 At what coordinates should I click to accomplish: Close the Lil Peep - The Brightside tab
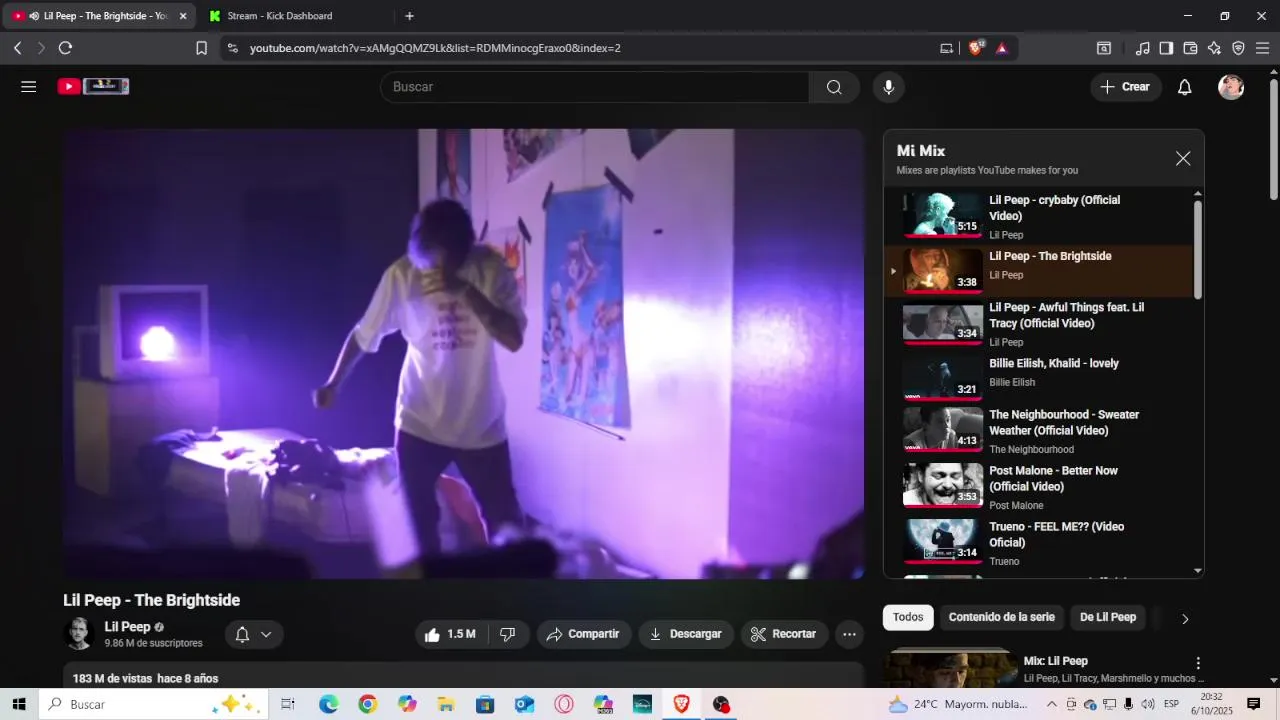tap(183, 16)
